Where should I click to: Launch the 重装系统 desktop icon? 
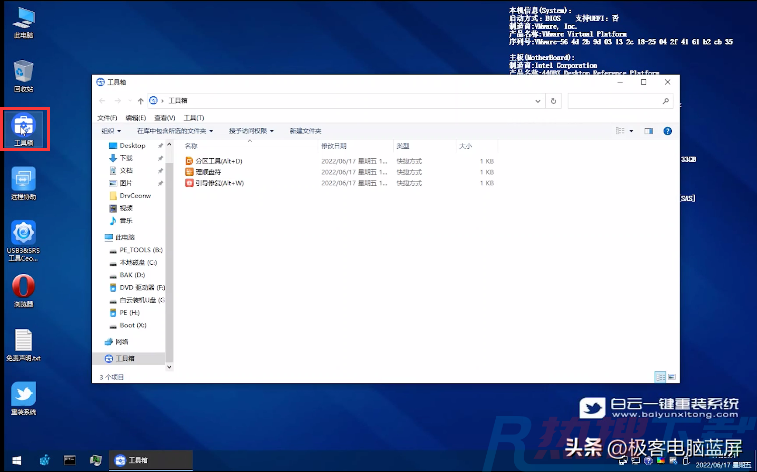tap(23, 399)
